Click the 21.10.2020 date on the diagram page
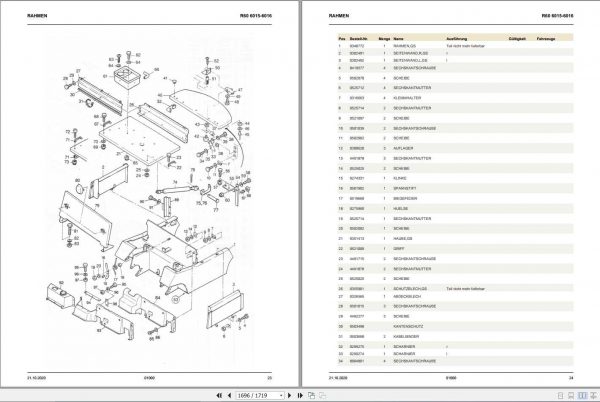The image size is (600, 402). pyautogui.click(x=36, y=378)
